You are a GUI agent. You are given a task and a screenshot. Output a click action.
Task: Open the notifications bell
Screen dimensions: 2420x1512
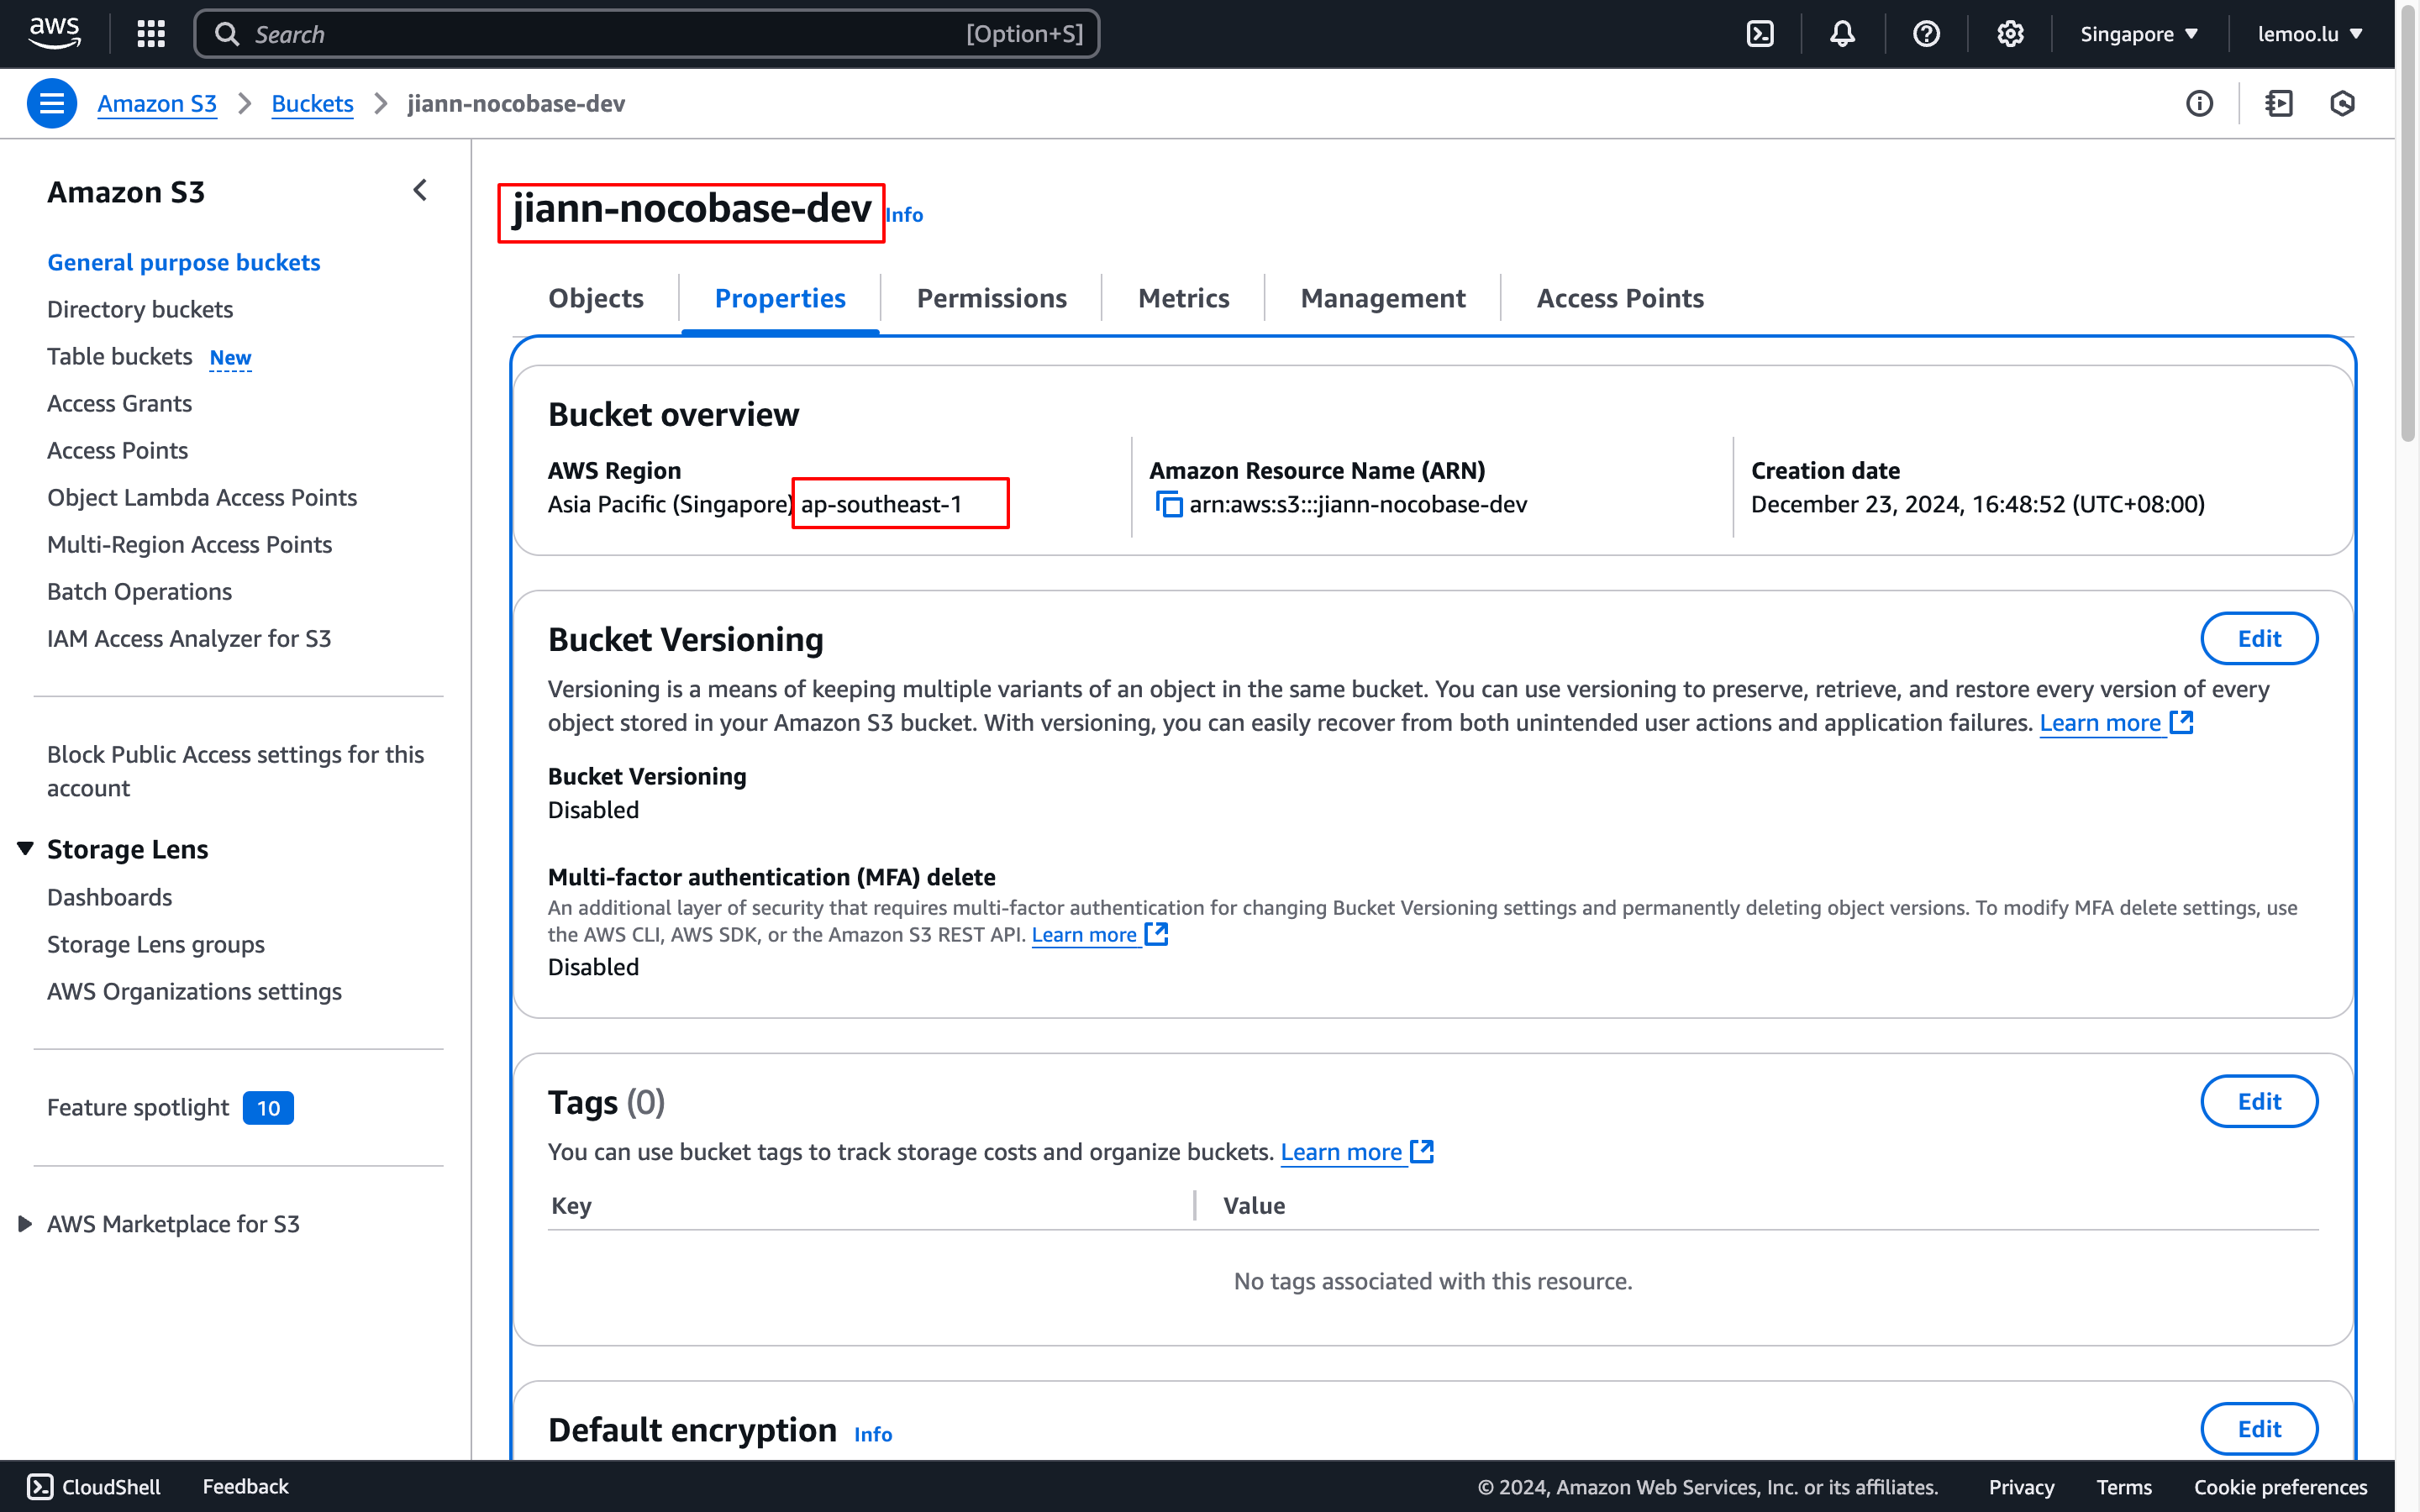[x=1842, y=34]
